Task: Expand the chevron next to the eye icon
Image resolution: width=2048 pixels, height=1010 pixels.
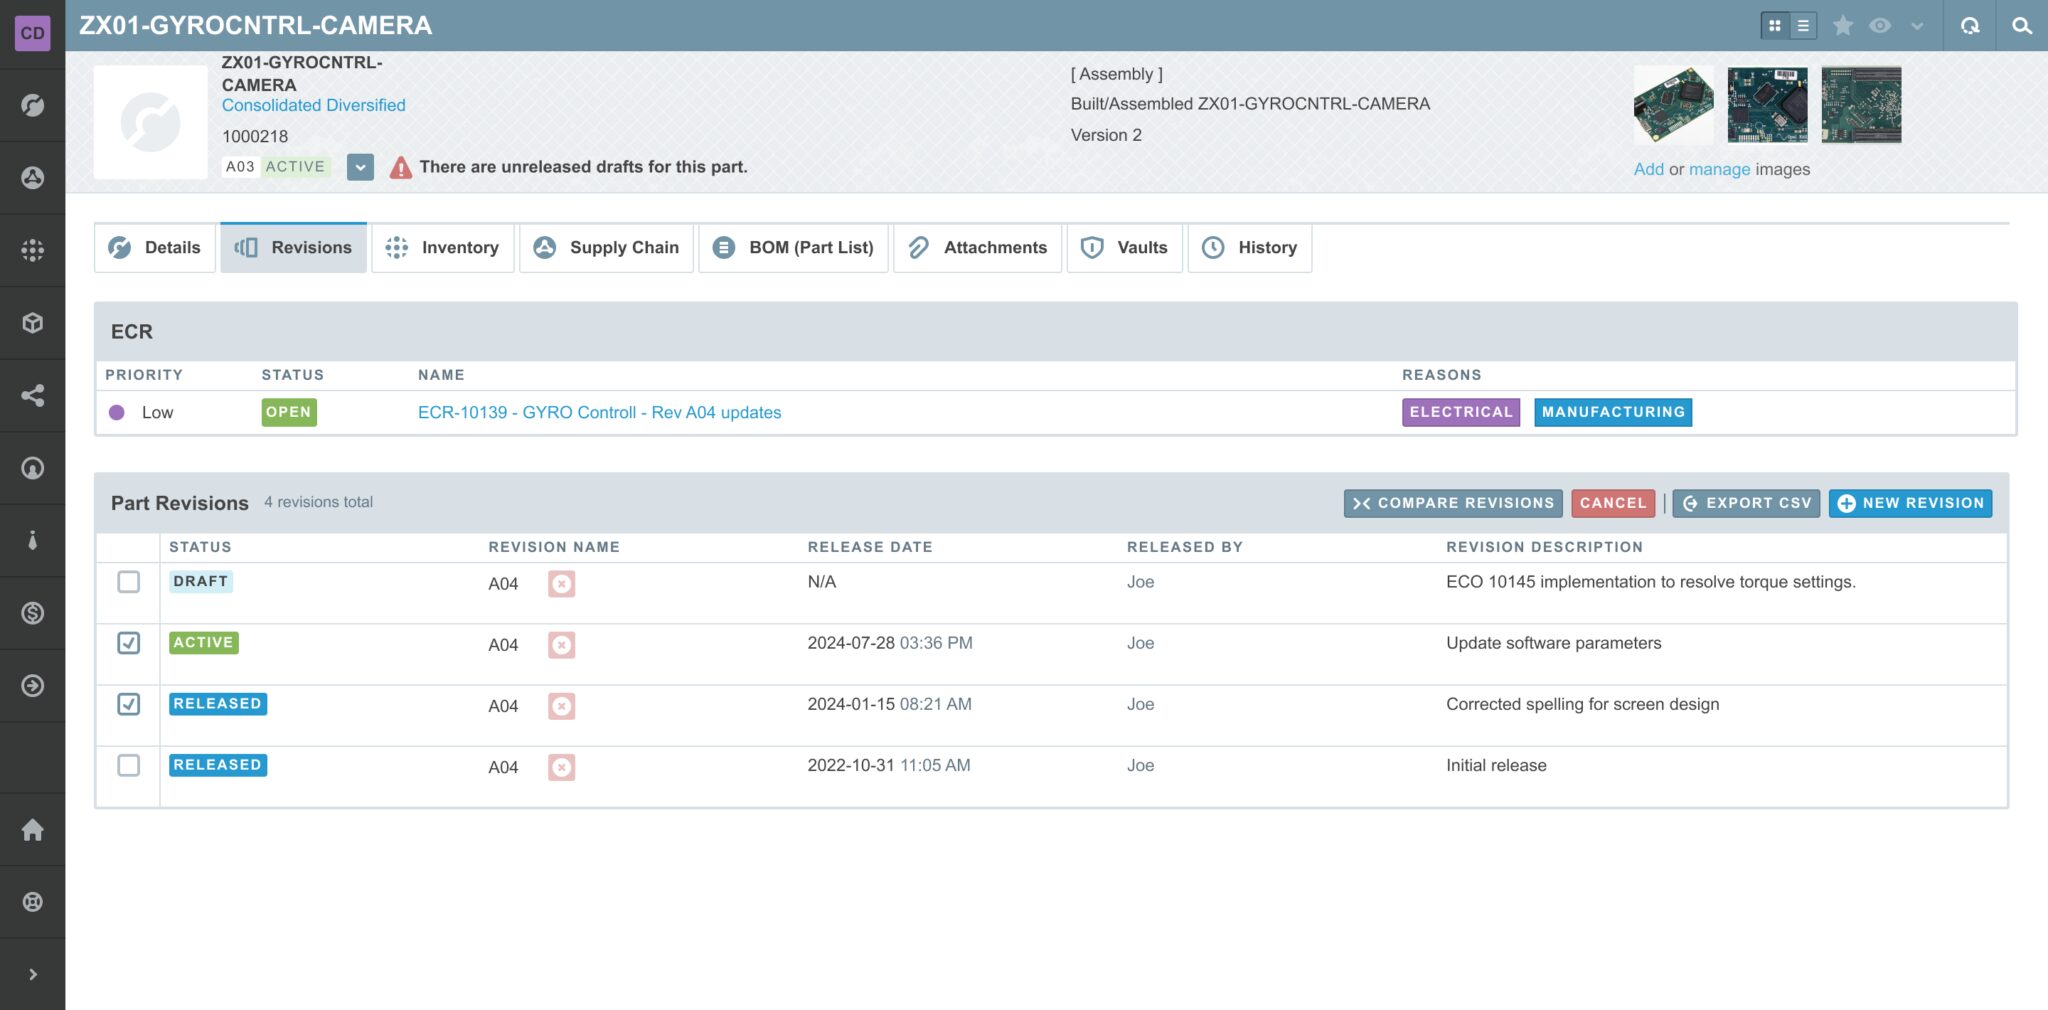Action: [1916, 25]
